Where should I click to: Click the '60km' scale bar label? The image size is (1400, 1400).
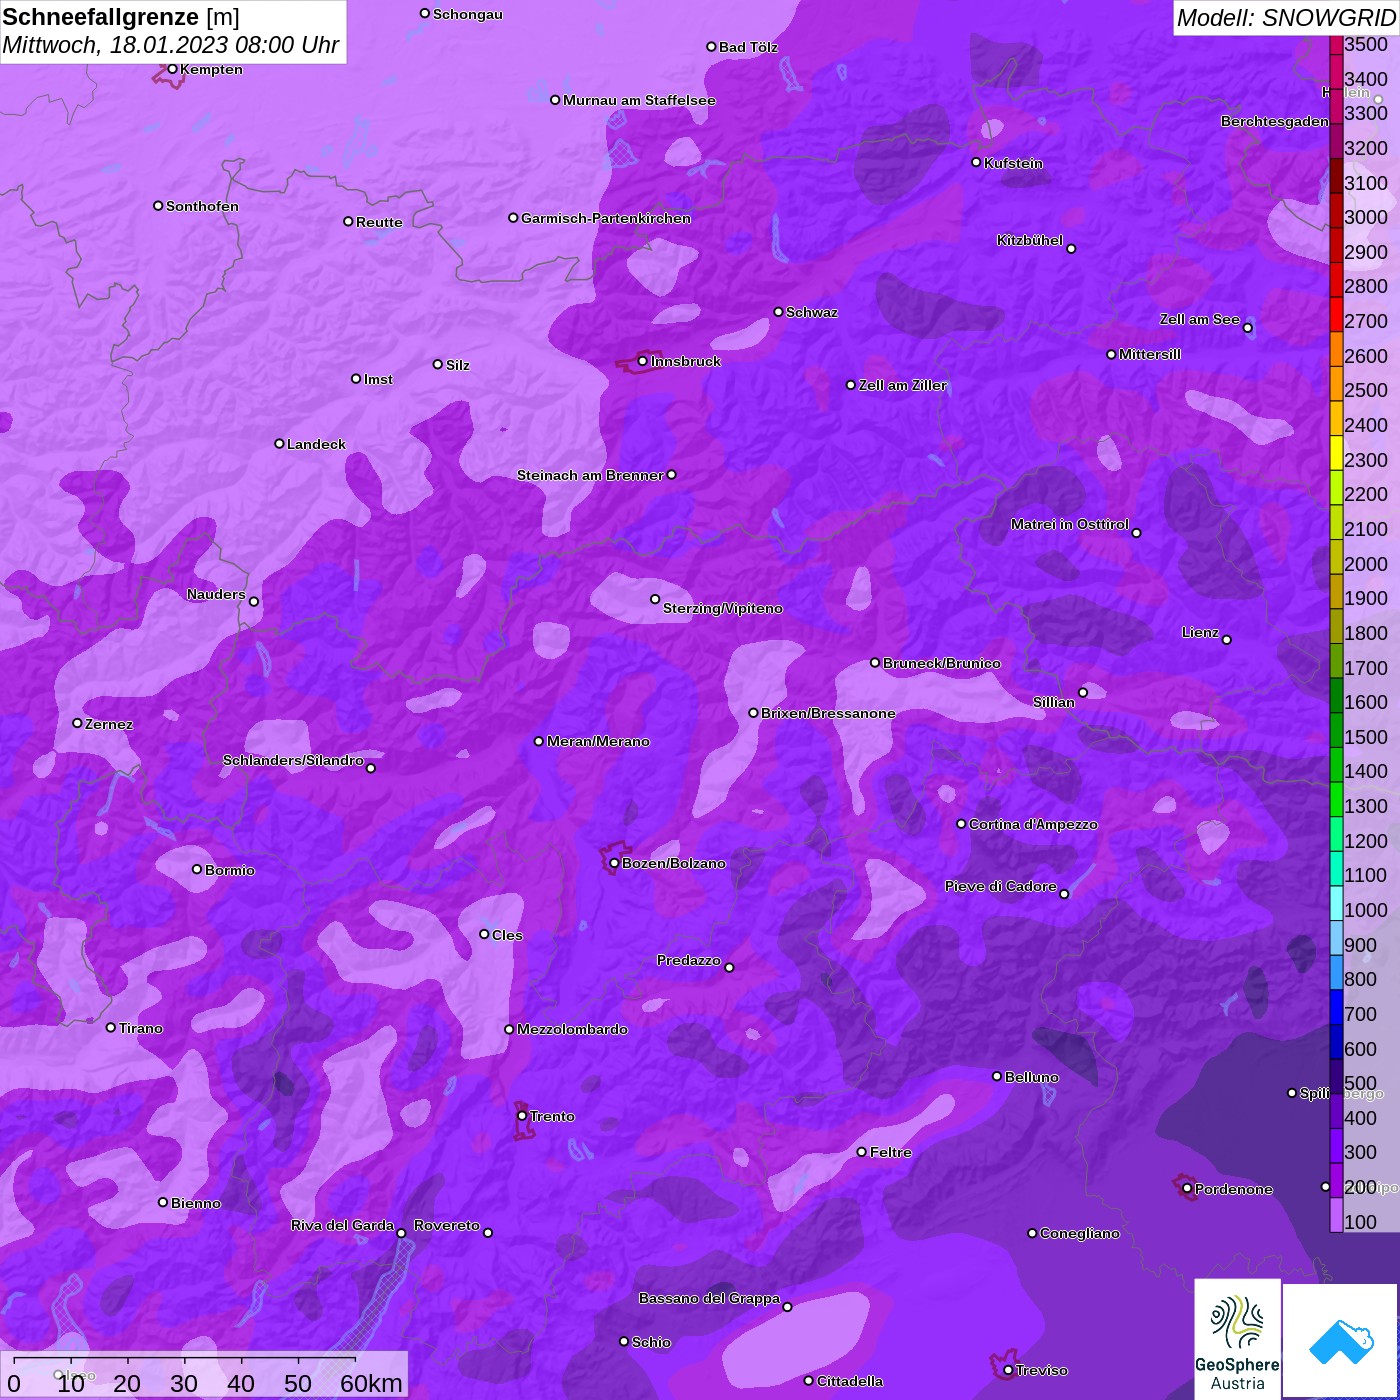pos(371,1383)
